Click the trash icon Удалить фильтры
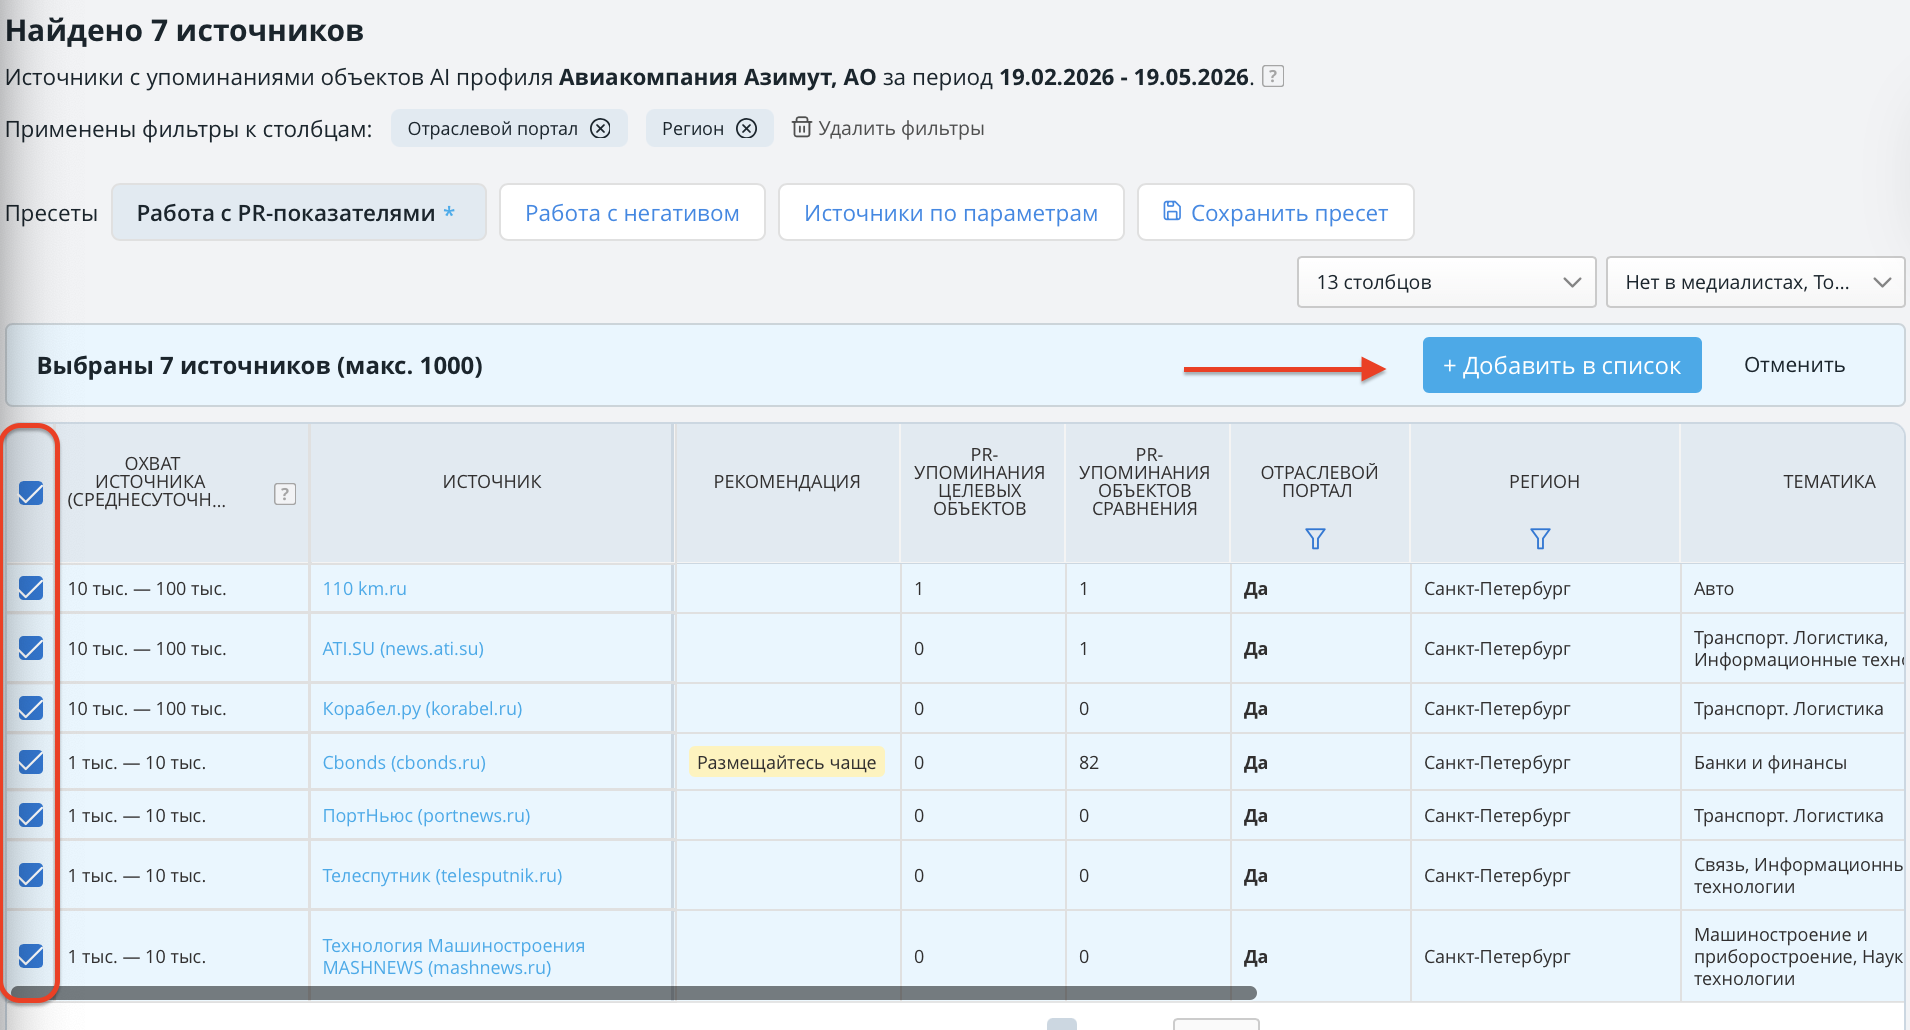The image size is (1910, 1030). point(801,127)
